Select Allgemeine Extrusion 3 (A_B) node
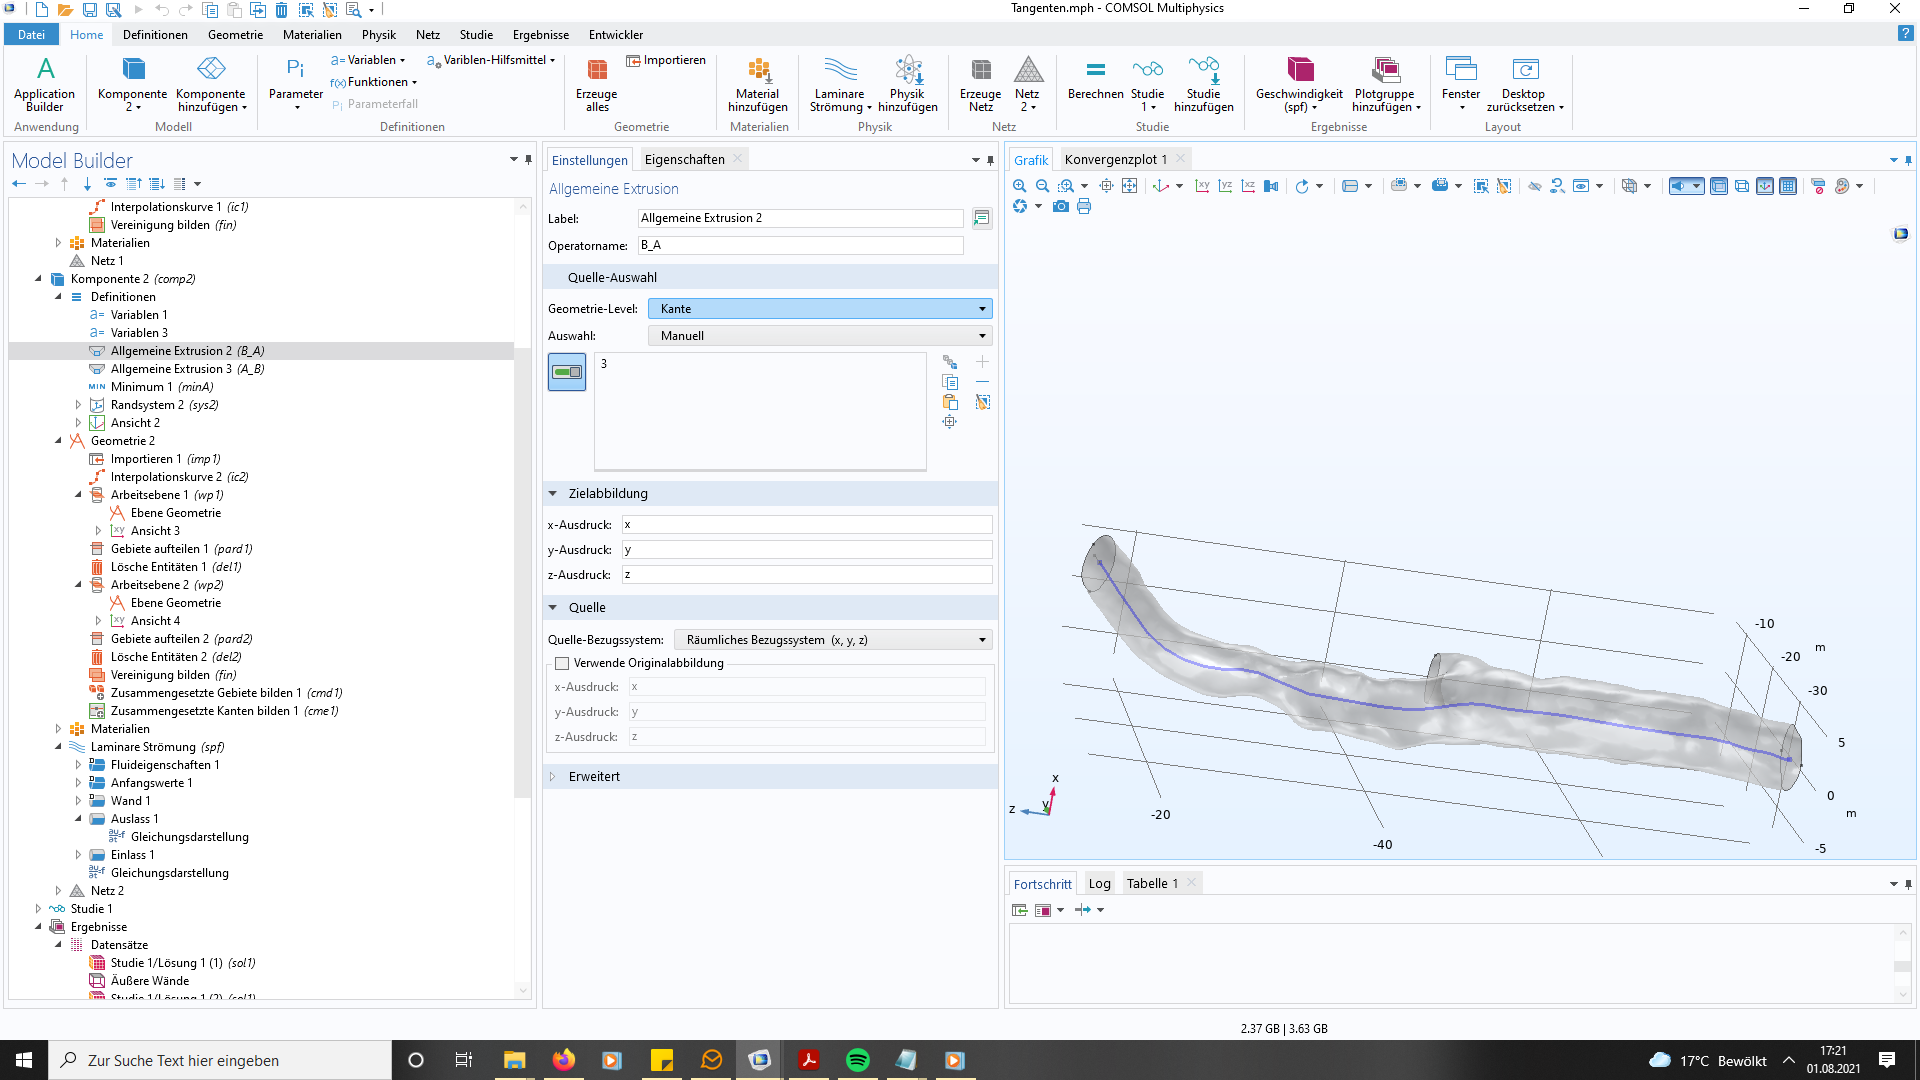 pos(187,369)
